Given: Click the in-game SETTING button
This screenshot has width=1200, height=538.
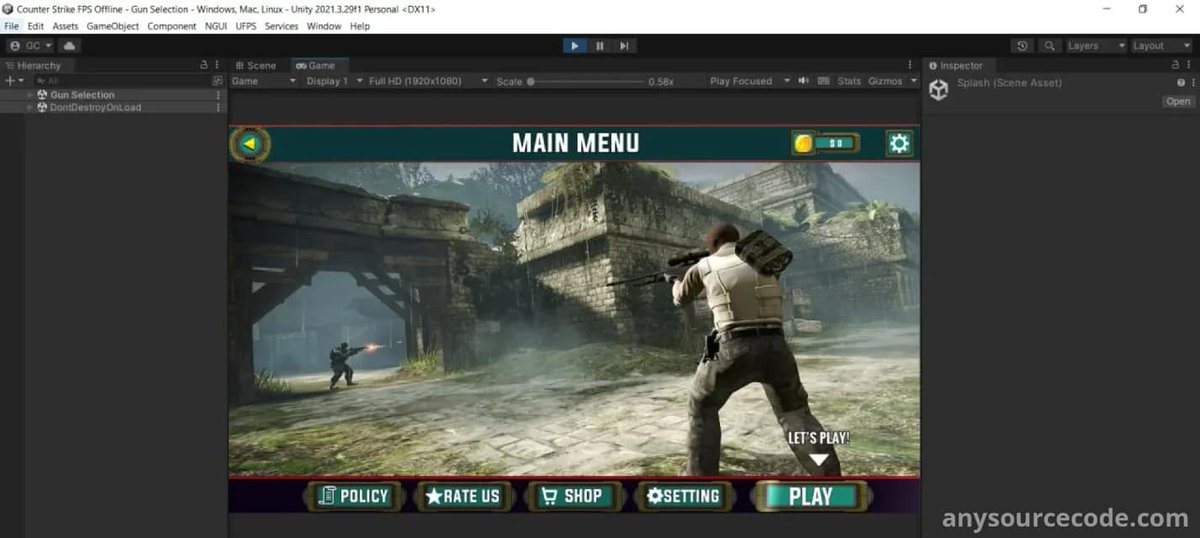Looking at the screenshot, I should tap(683, 495).
